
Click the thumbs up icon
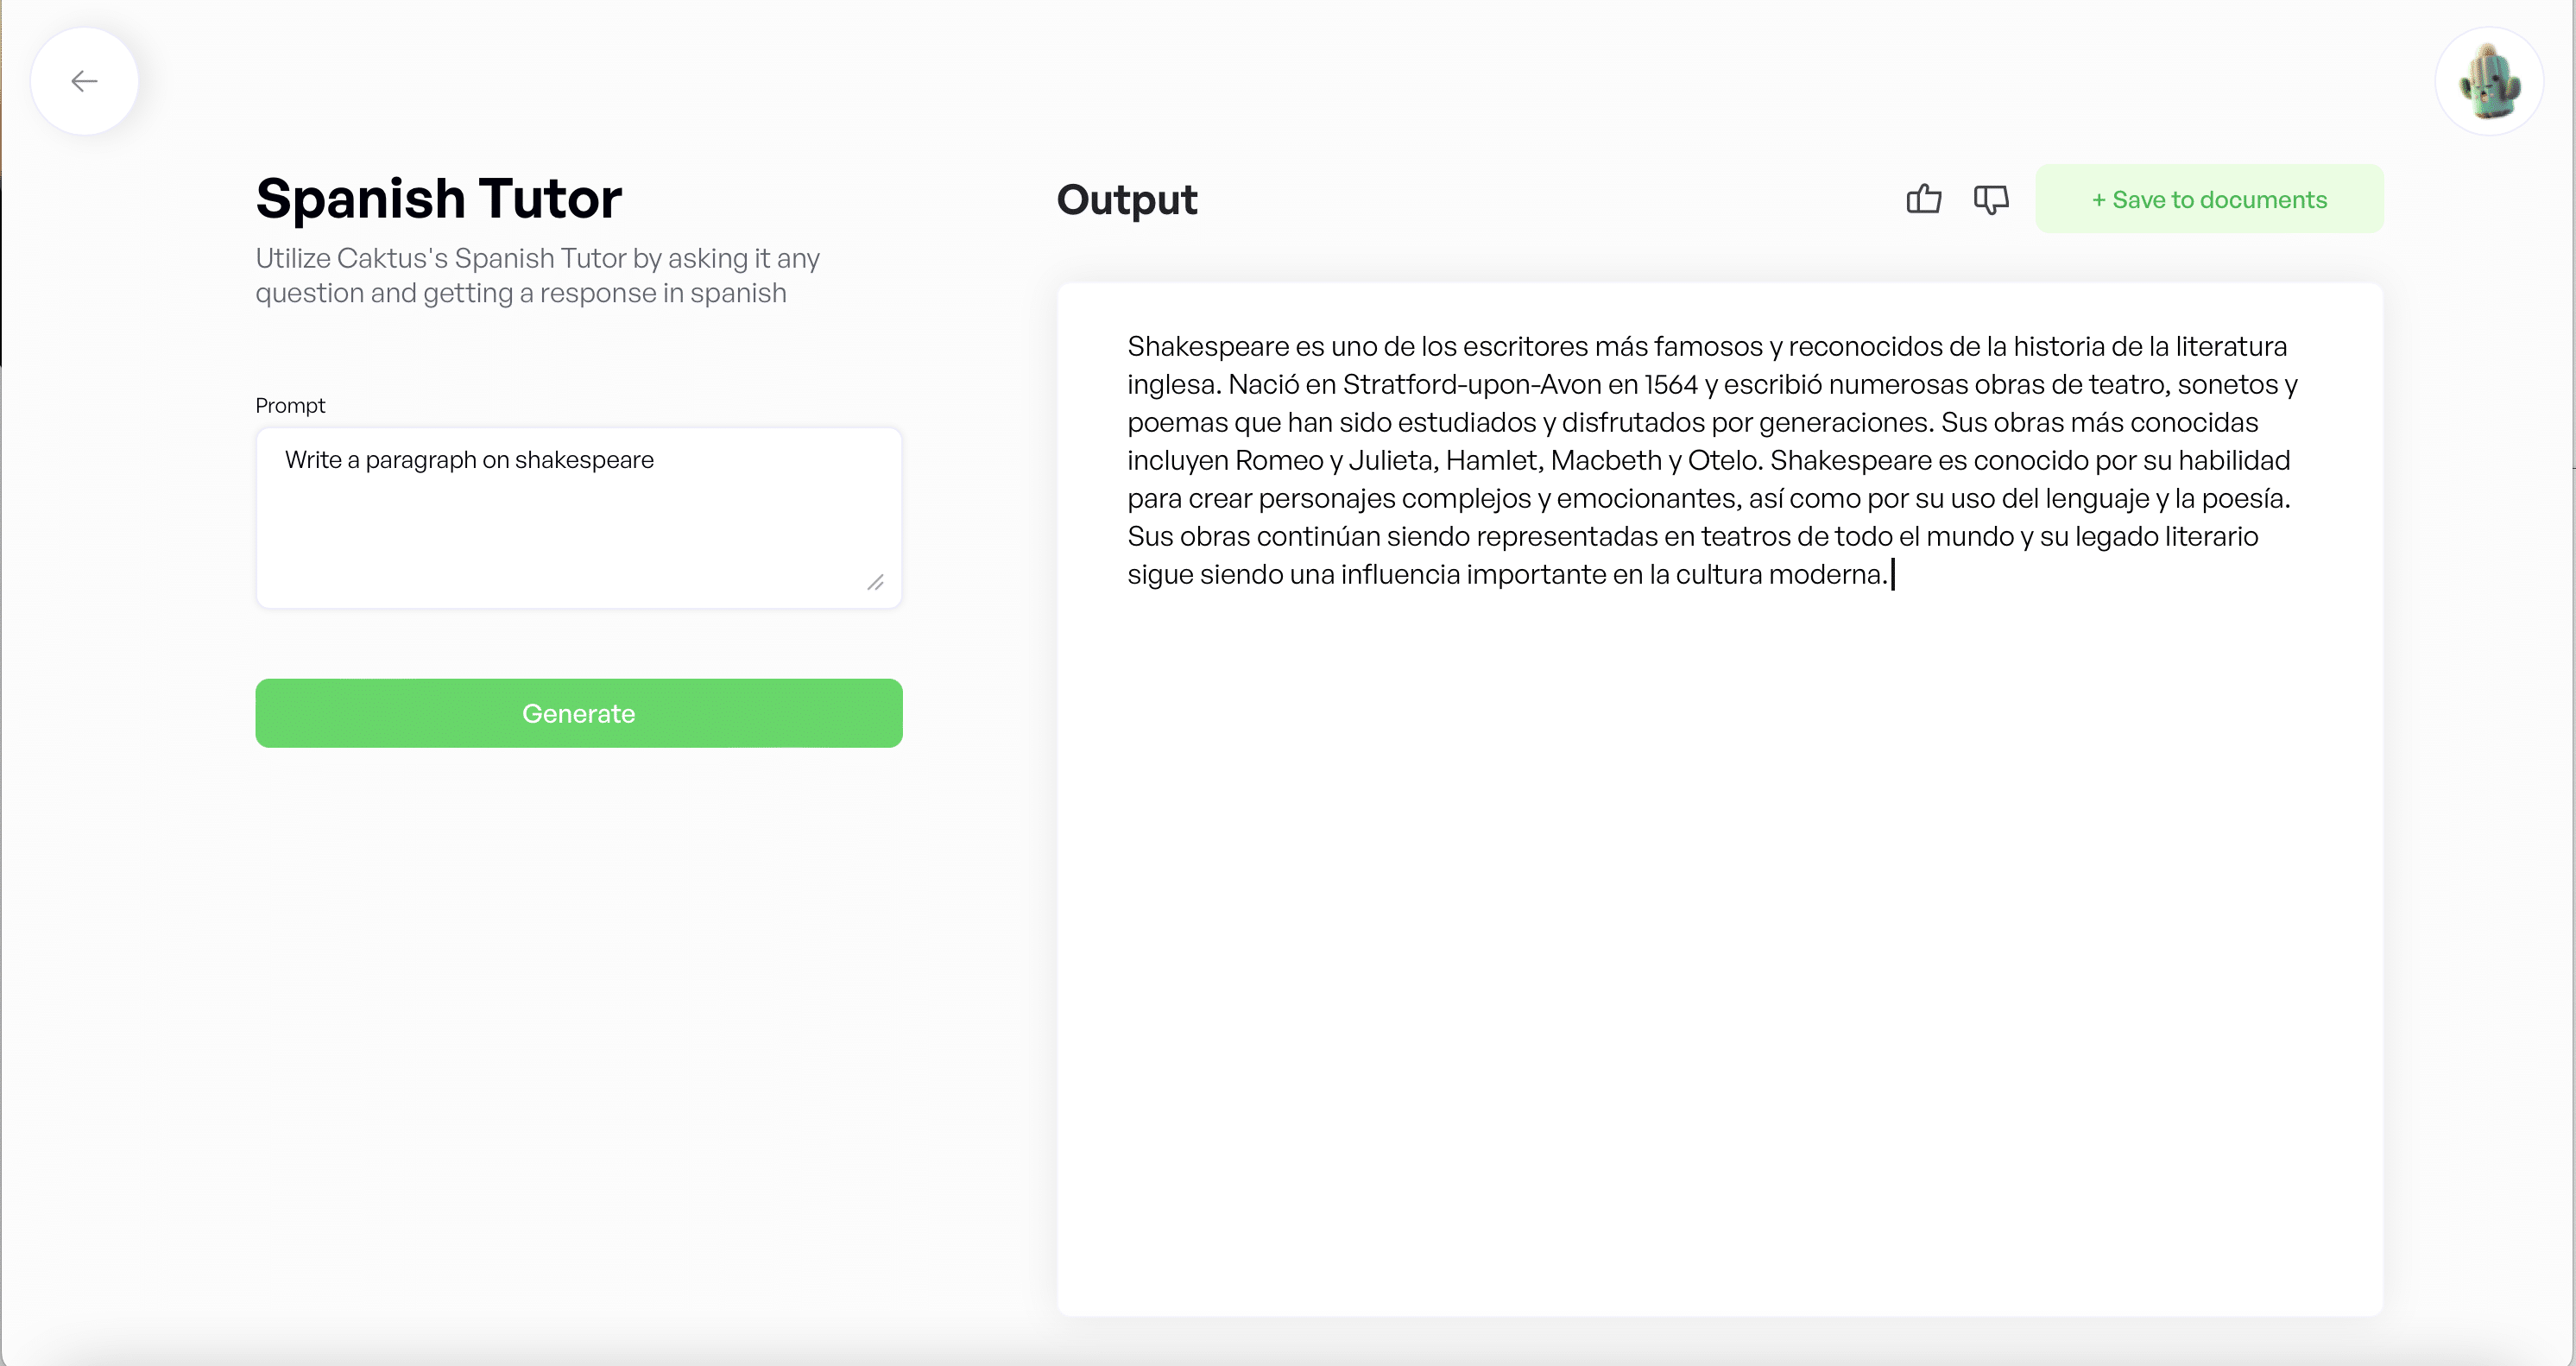point(1923,199)
